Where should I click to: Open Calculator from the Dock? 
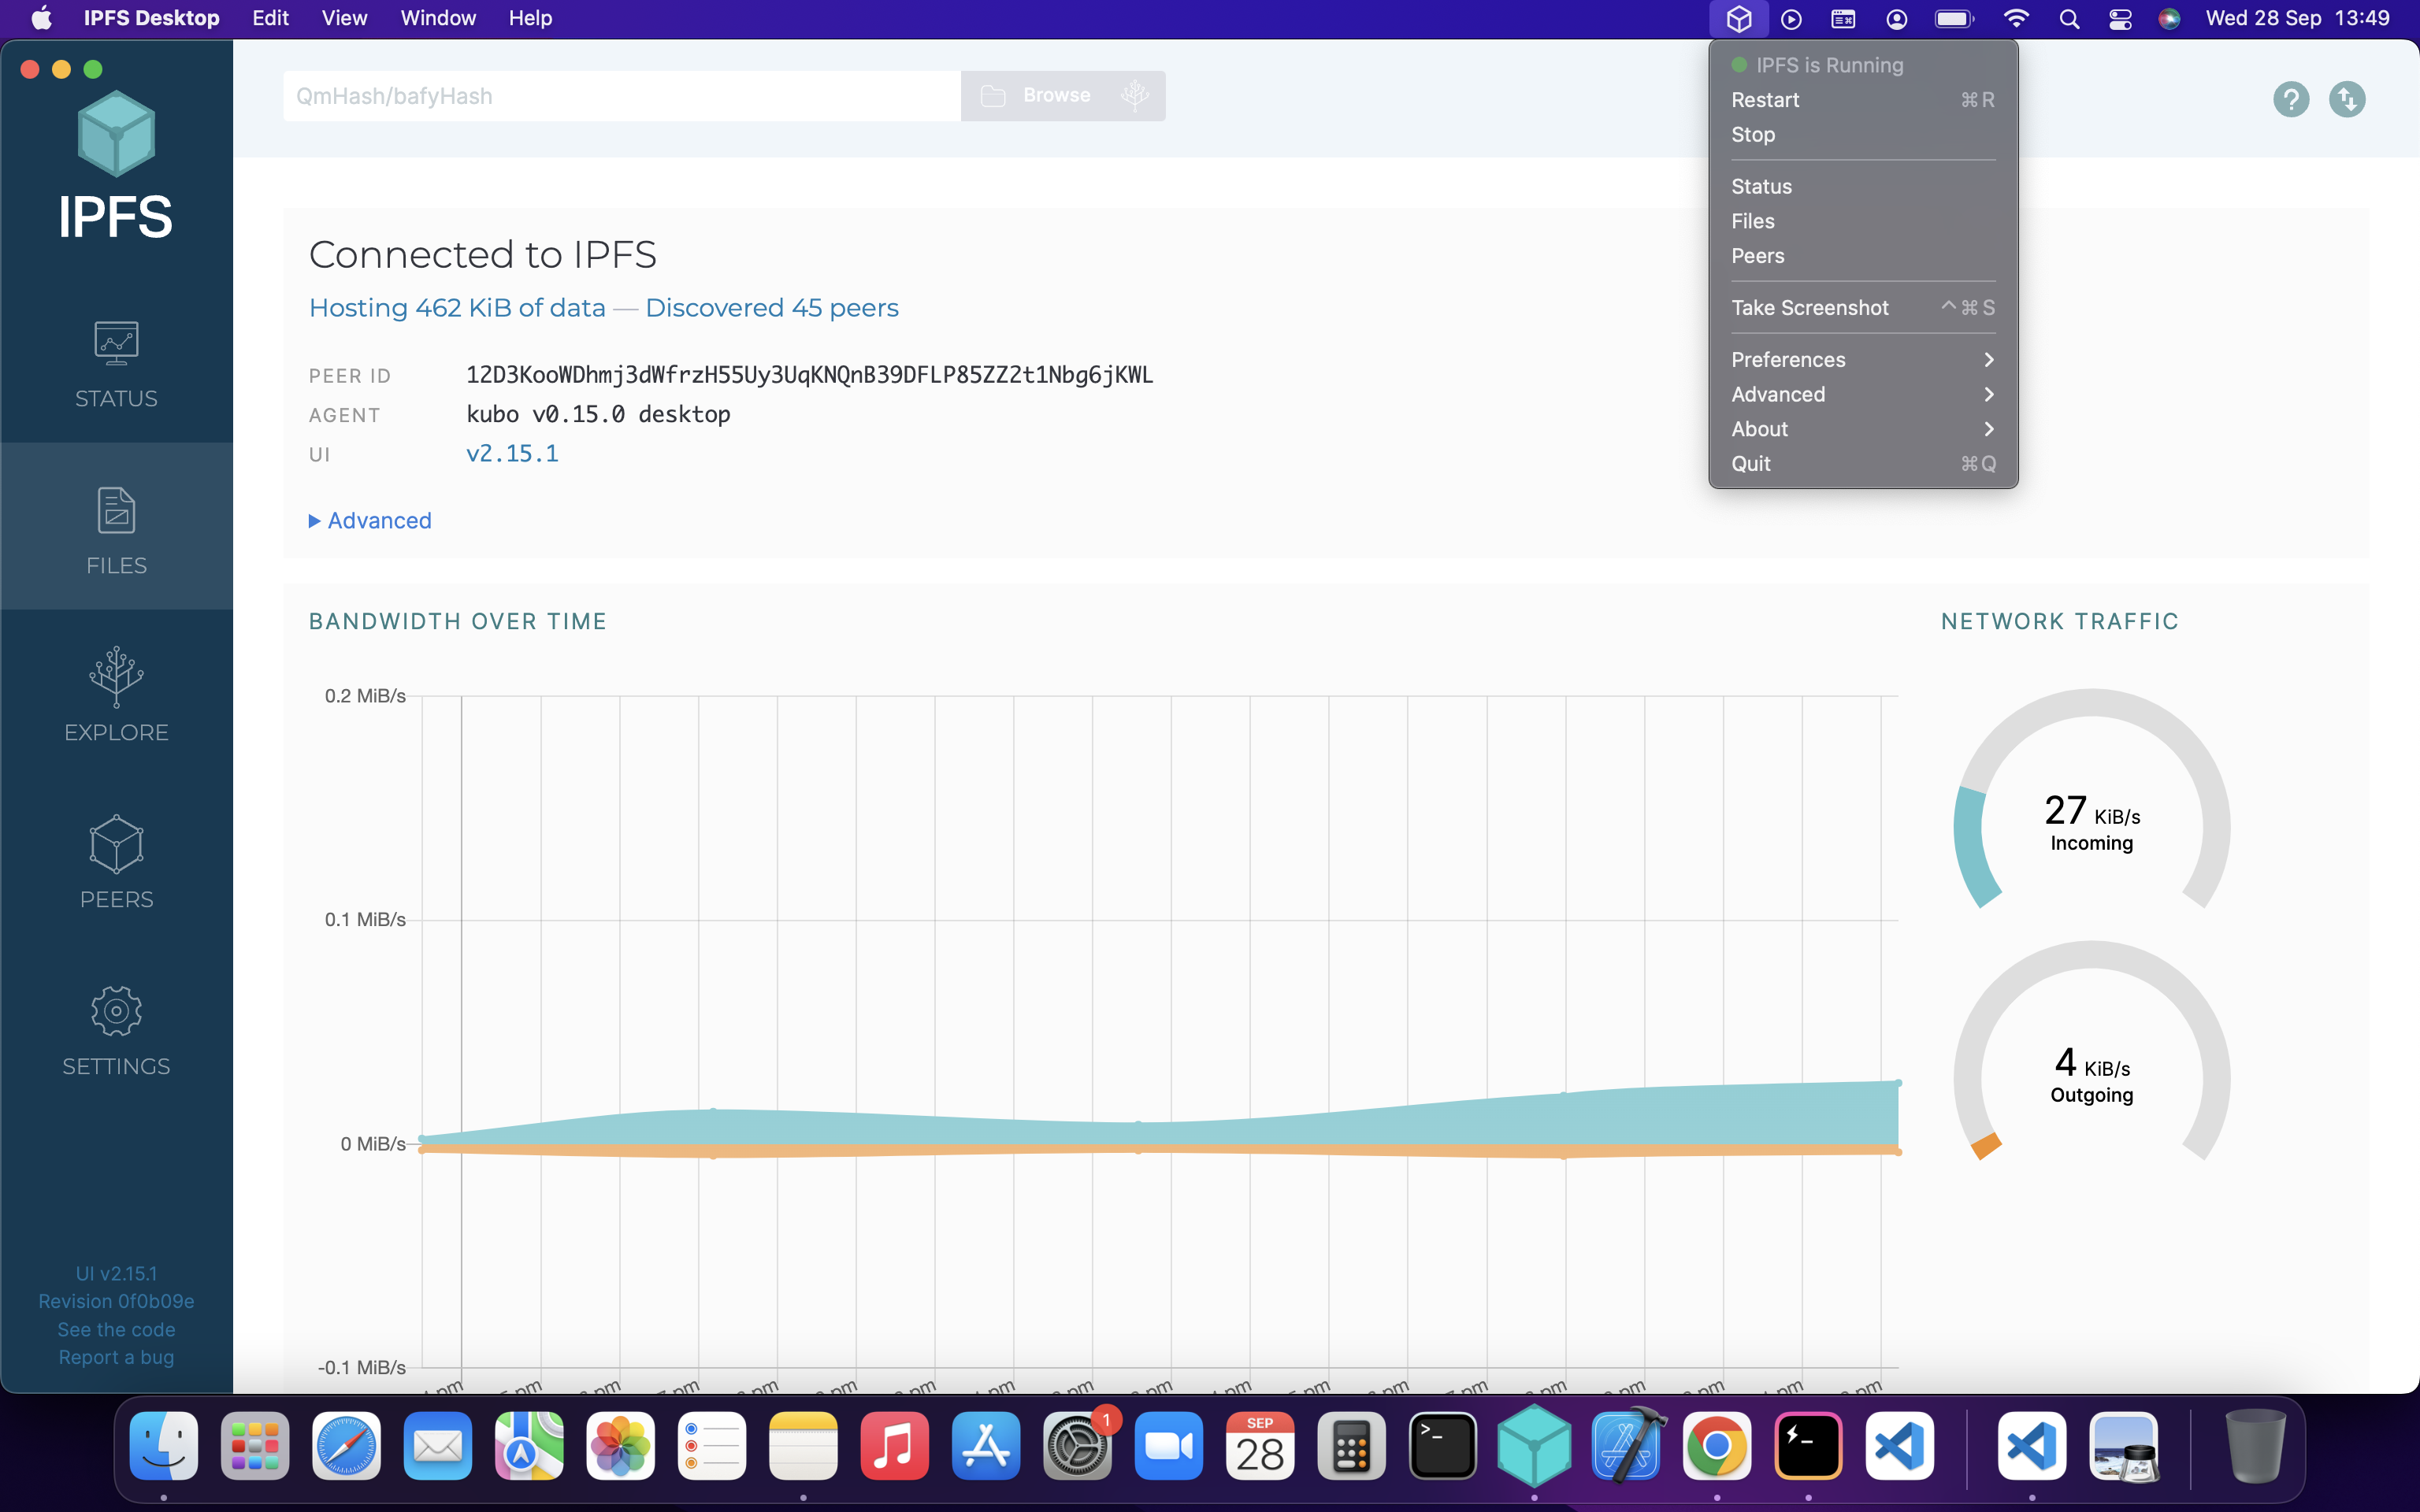pos(1351,1446)
